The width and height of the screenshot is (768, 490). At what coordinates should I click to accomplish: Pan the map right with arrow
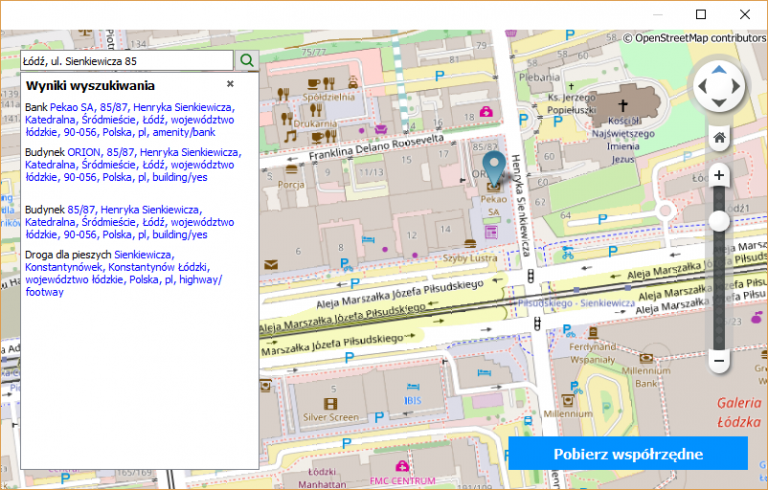coord(737,86)
